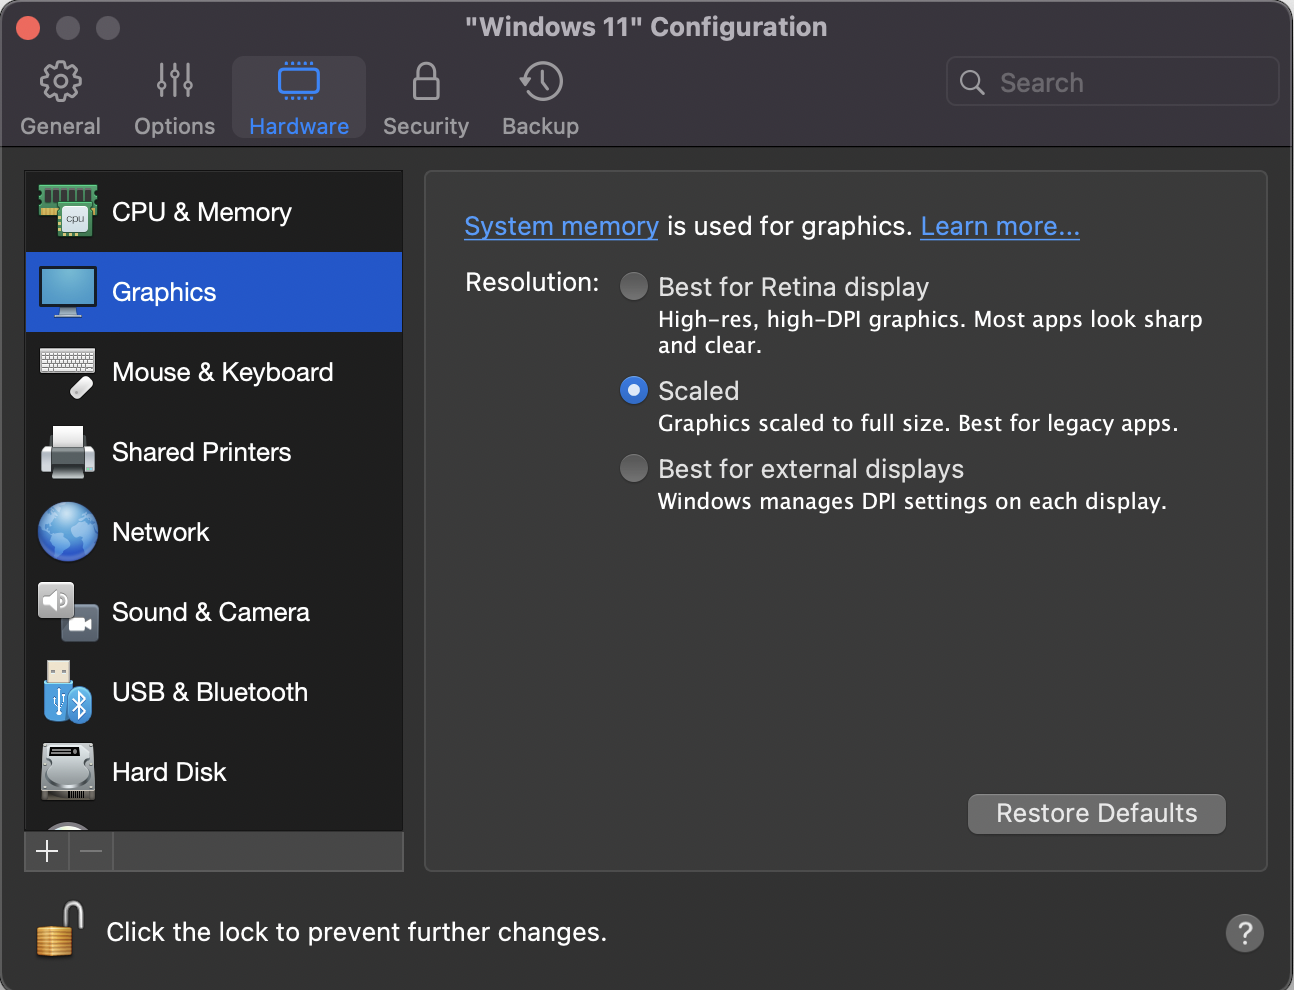Add a device with plus button
Screen dimensions: 1294x990
tap(47, 851)
